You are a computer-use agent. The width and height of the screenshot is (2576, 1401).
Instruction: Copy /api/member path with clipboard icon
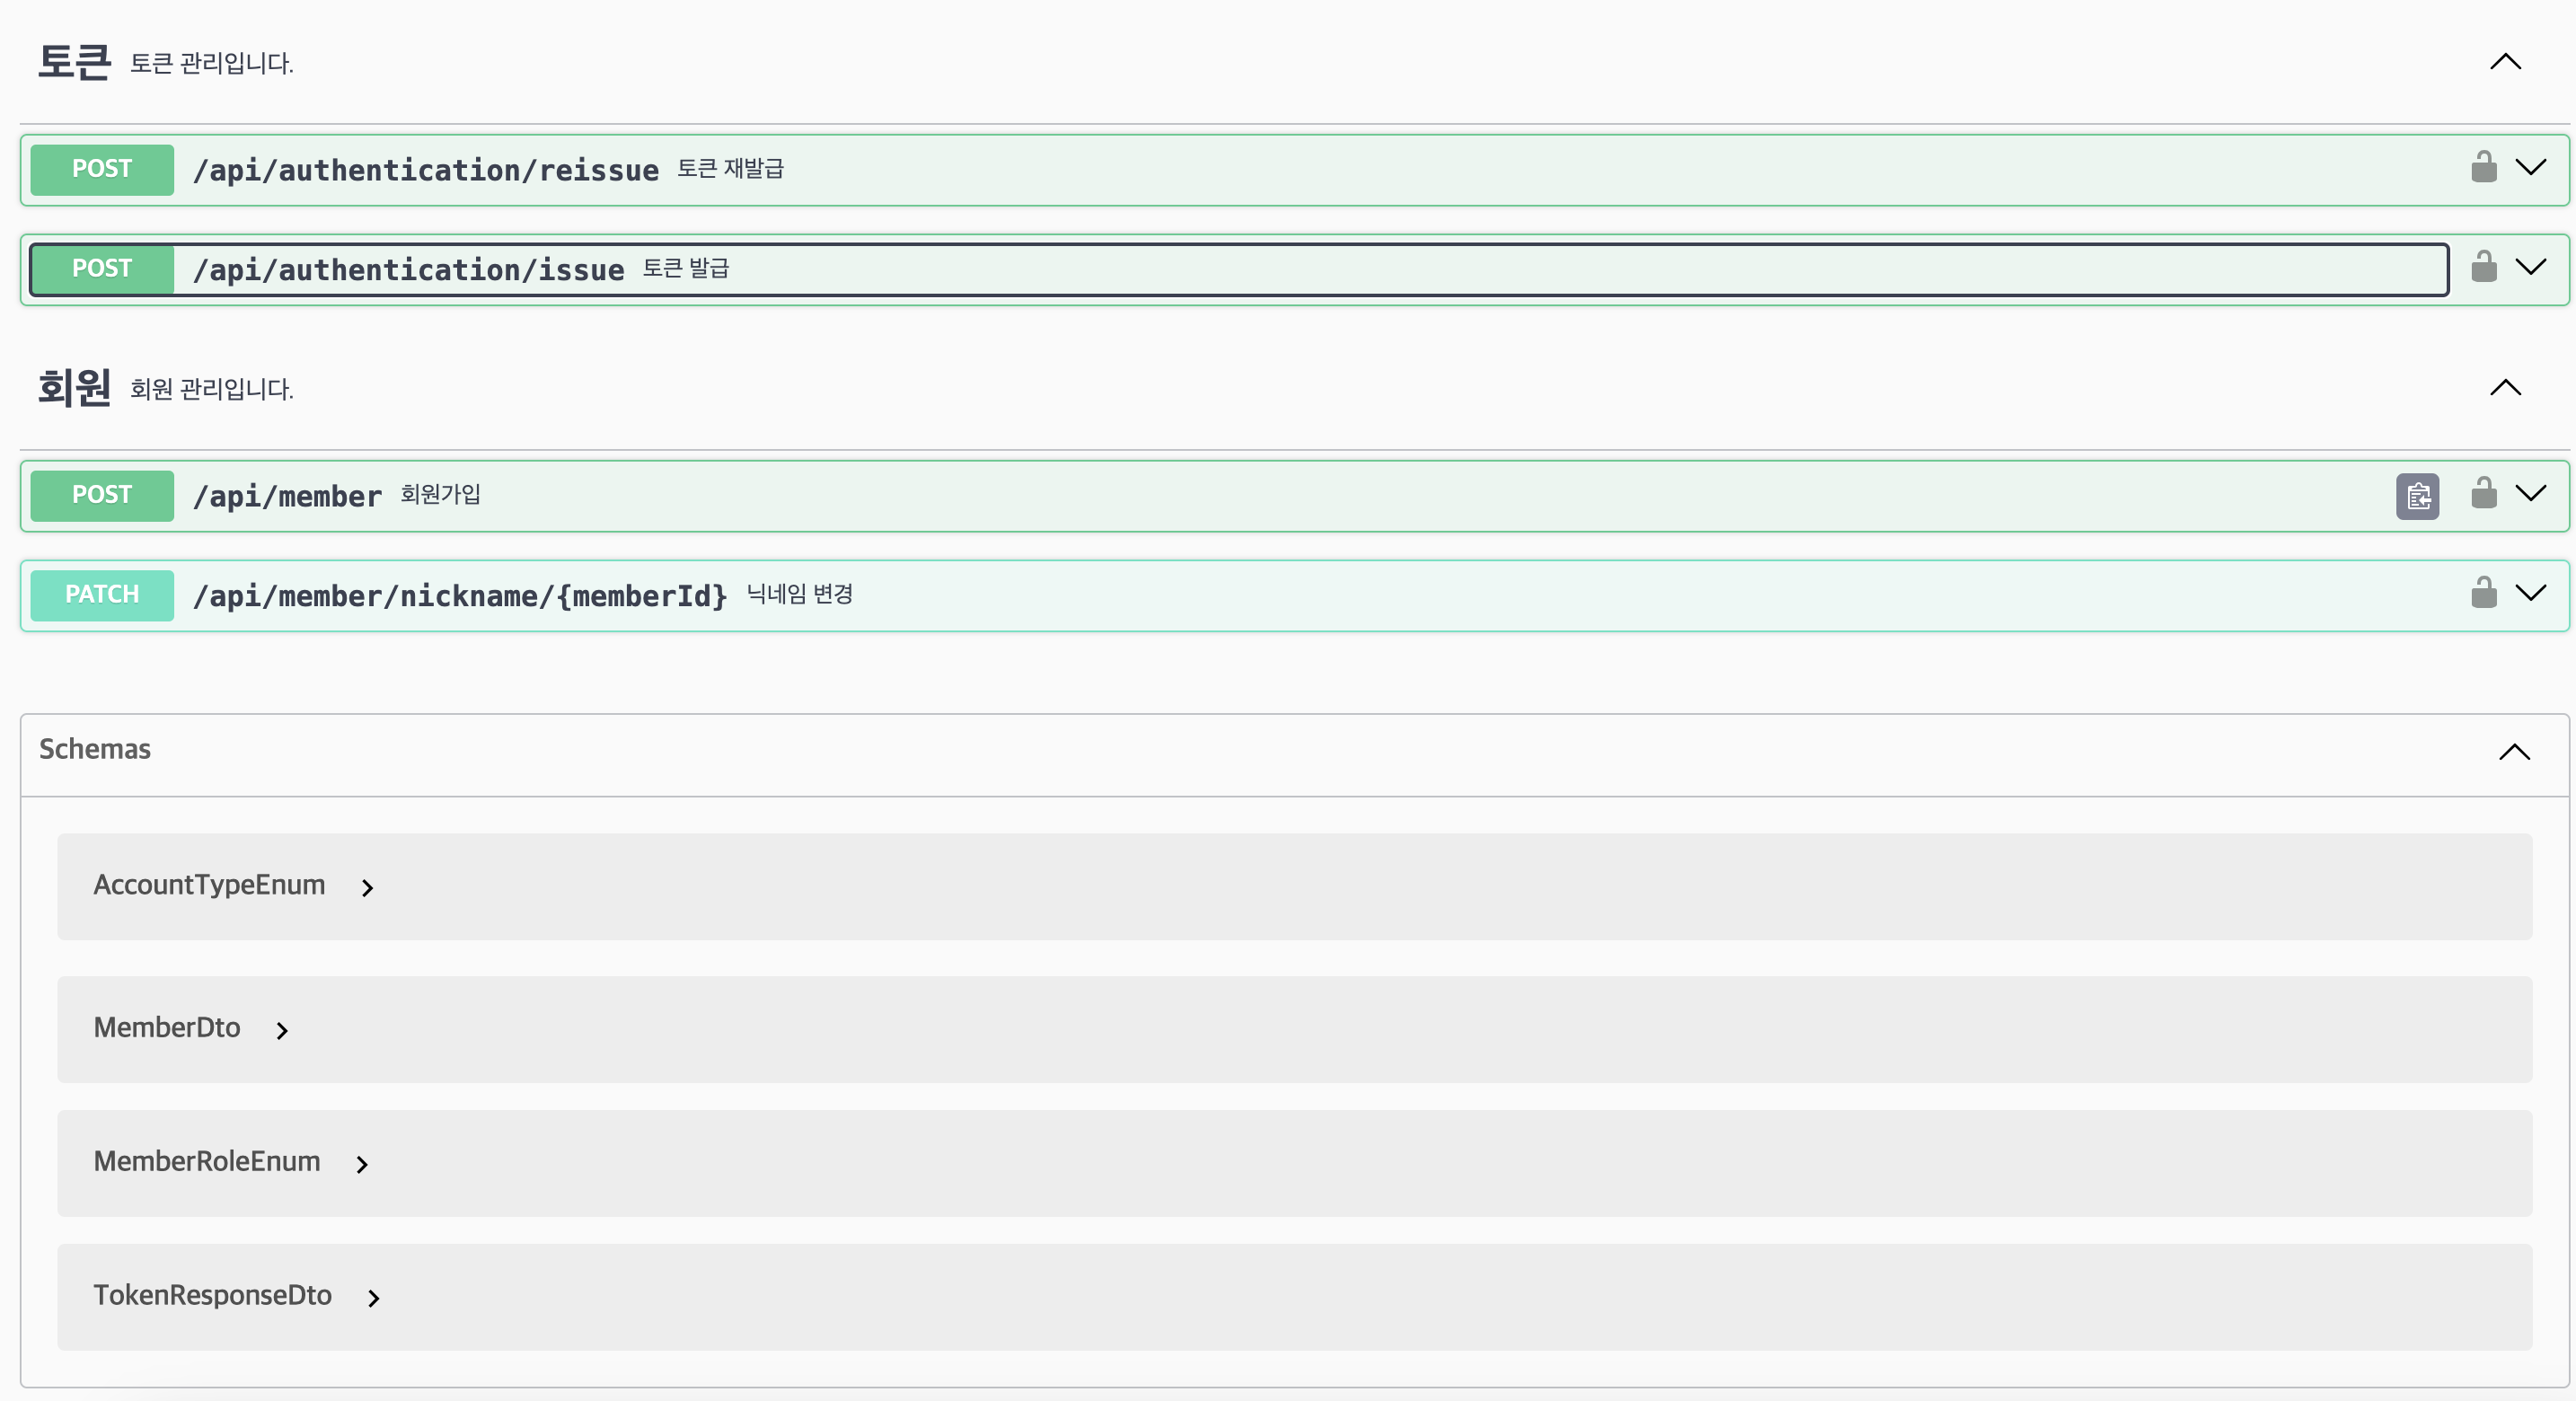(2417, 496)
